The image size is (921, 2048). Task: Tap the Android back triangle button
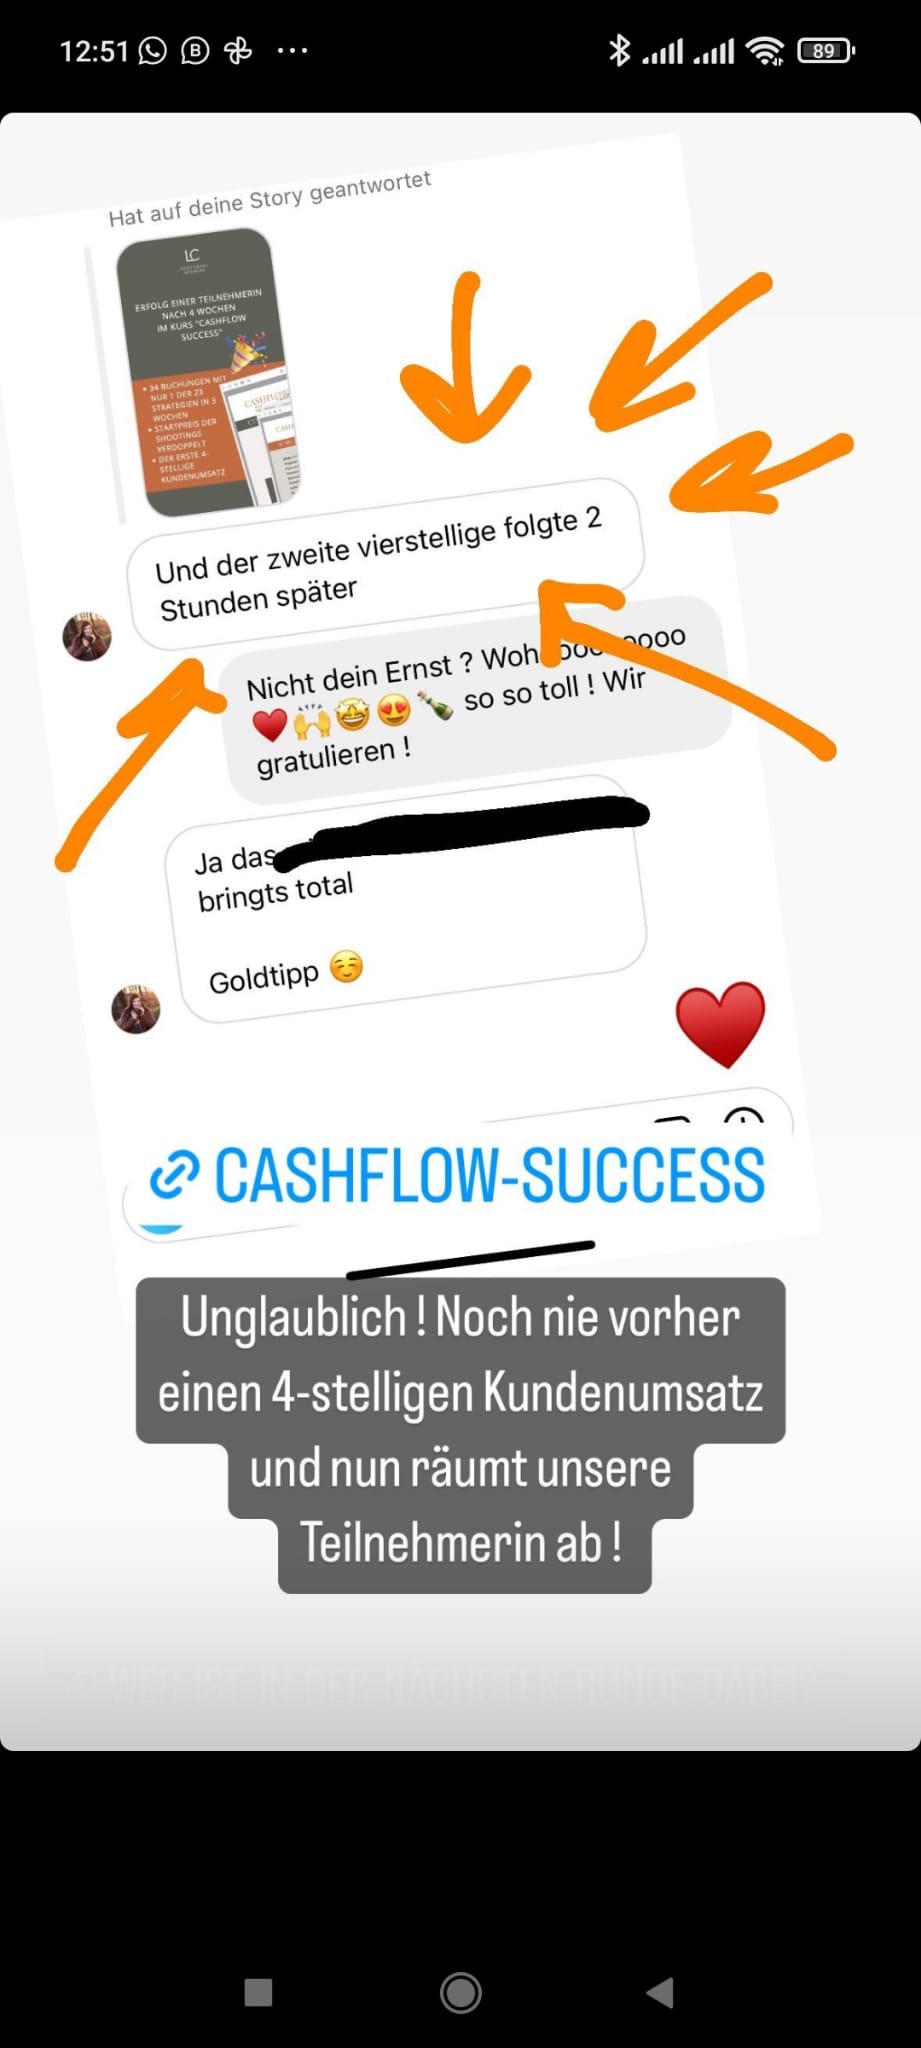pos(661,1992)
